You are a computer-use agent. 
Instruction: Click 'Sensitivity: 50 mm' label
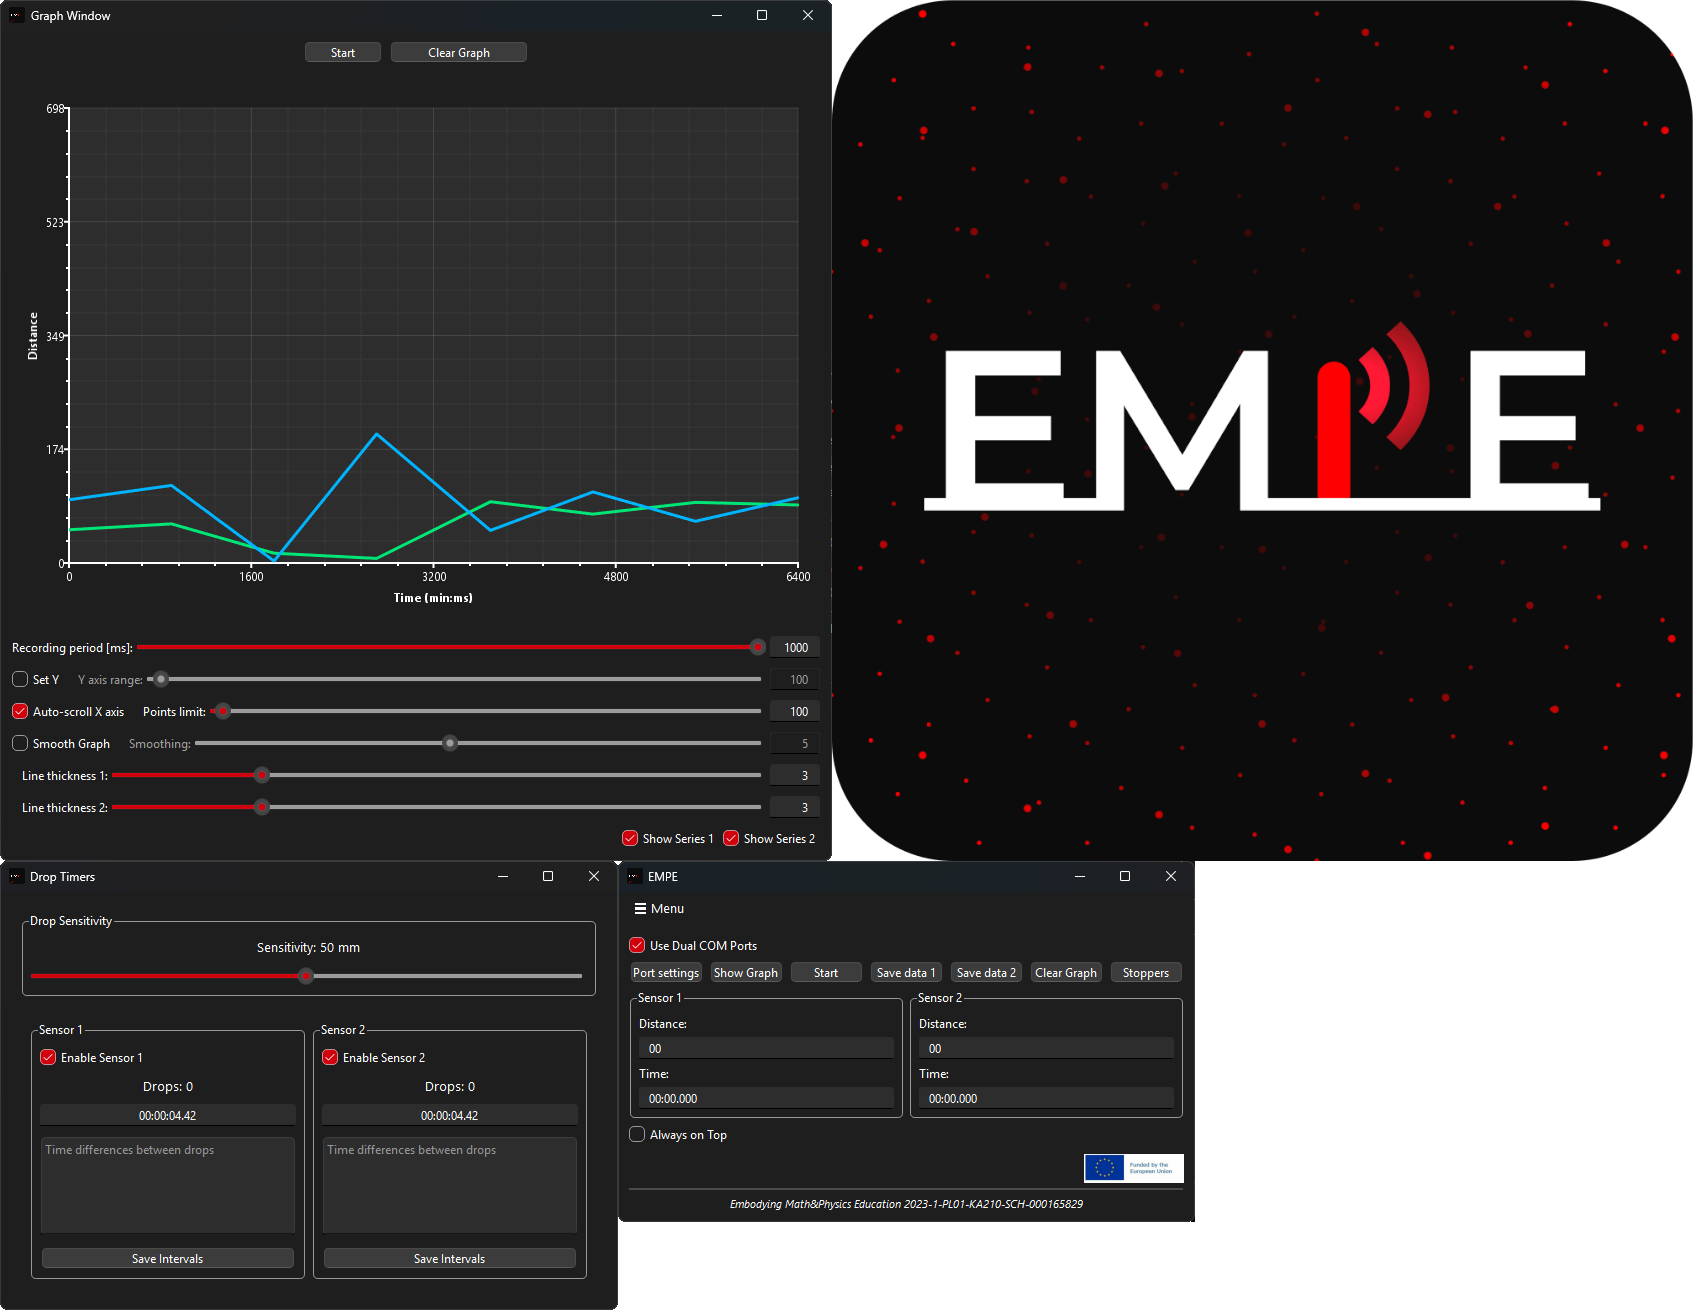pos(308,947)
